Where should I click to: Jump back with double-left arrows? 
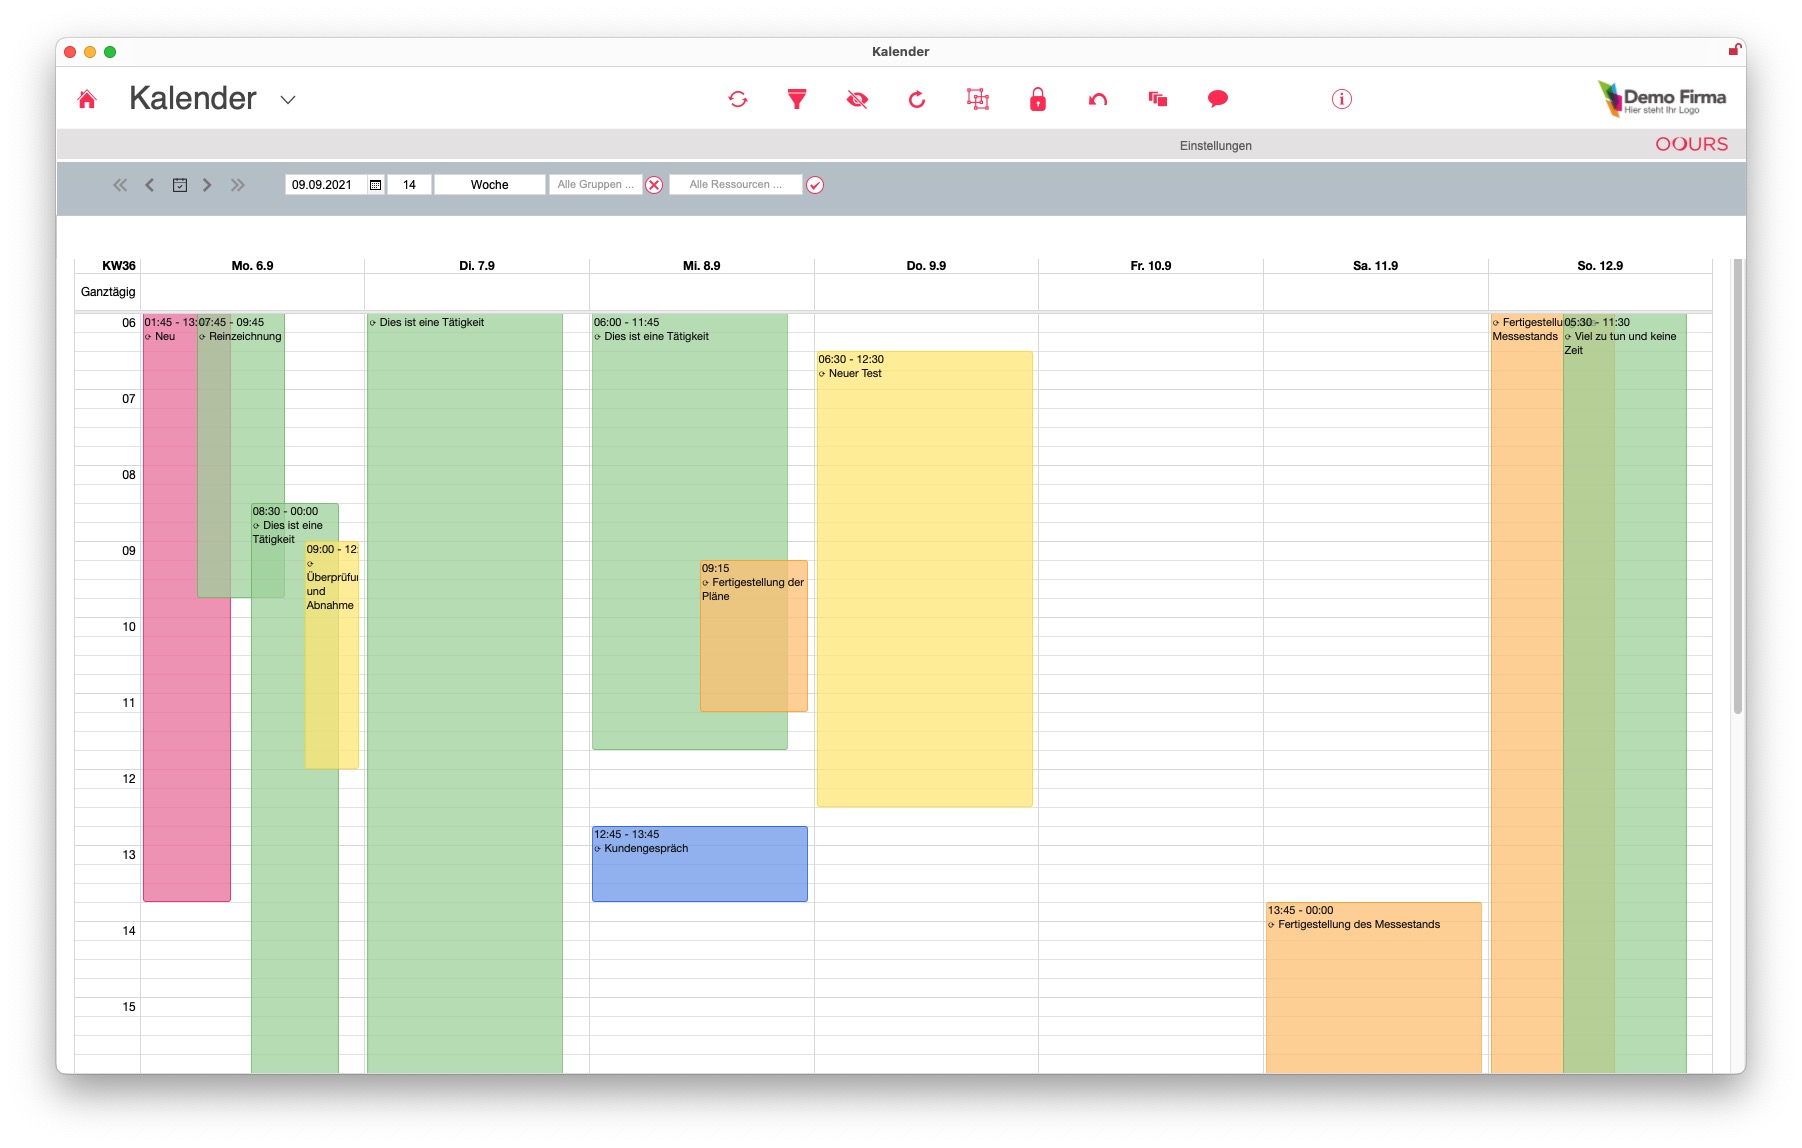pos(120,185)
